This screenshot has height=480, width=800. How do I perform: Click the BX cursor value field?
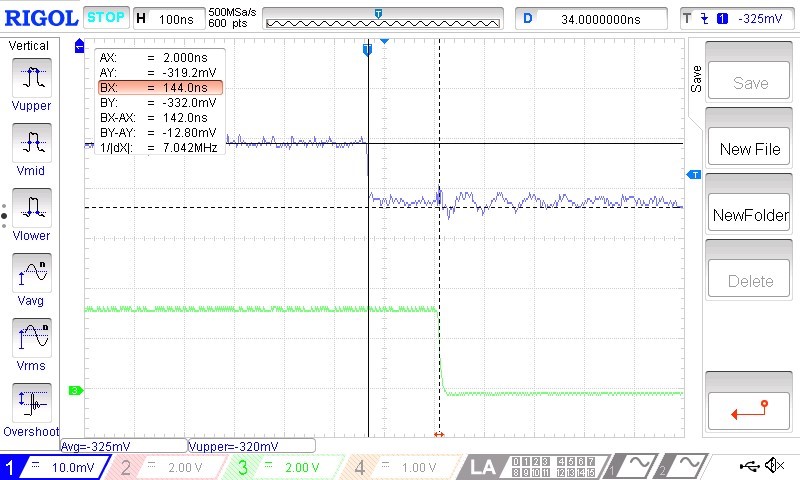[159, 88]
